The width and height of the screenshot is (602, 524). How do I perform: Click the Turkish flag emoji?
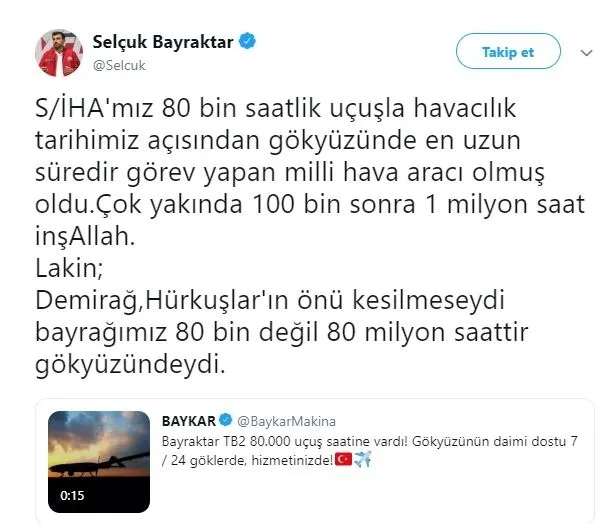click(x=343, y=459)
